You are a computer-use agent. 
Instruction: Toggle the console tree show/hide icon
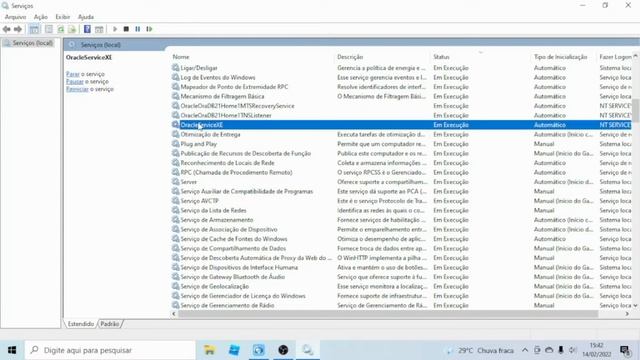tap(34, 29)
